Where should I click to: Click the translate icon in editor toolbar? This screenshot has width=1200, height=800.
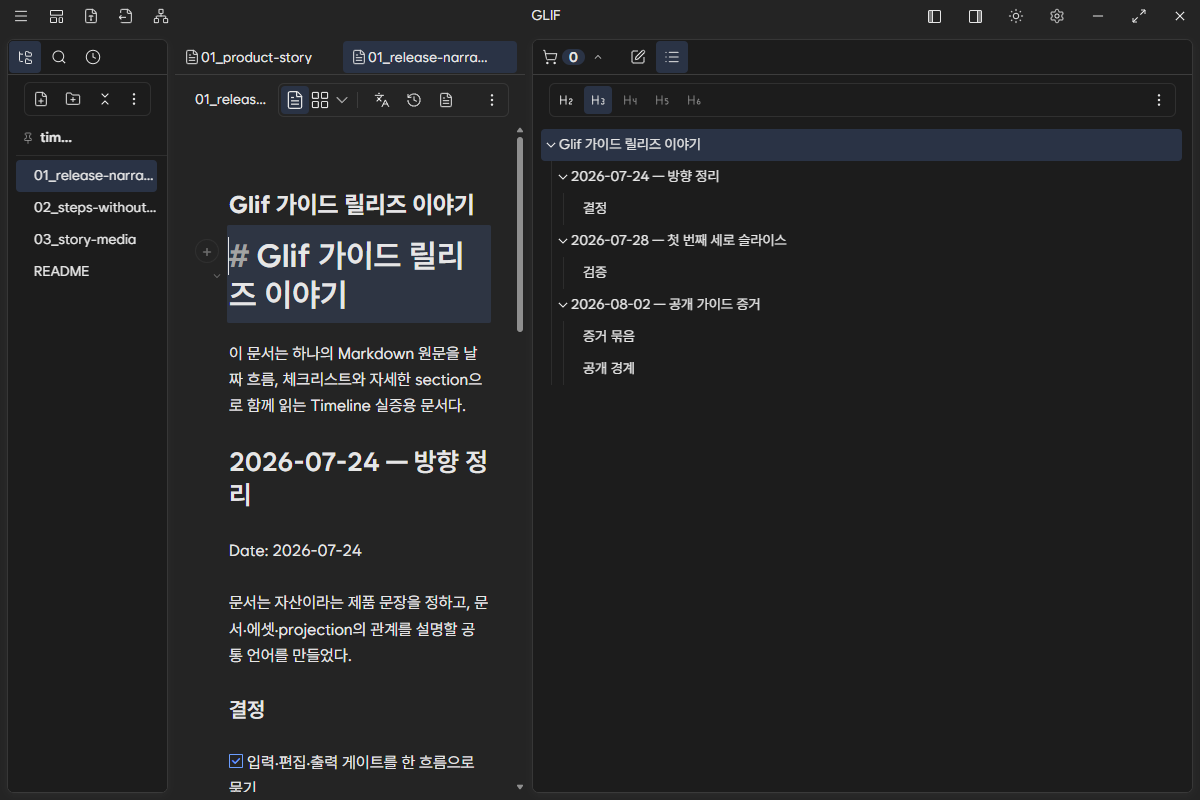coord(381,100)
